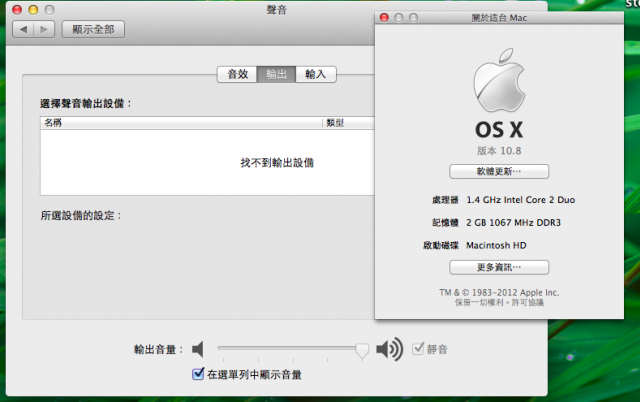Click the low volume speaker icon

click(198, 349)
